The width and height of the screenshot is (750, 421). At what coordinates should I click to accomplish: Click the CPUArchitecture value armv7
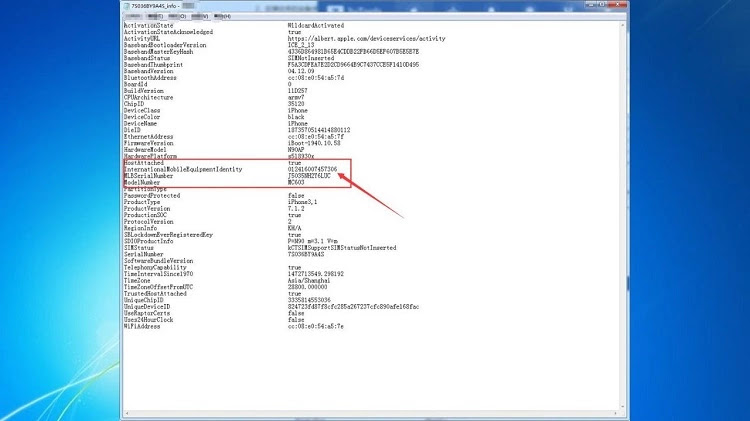[296, 97]
